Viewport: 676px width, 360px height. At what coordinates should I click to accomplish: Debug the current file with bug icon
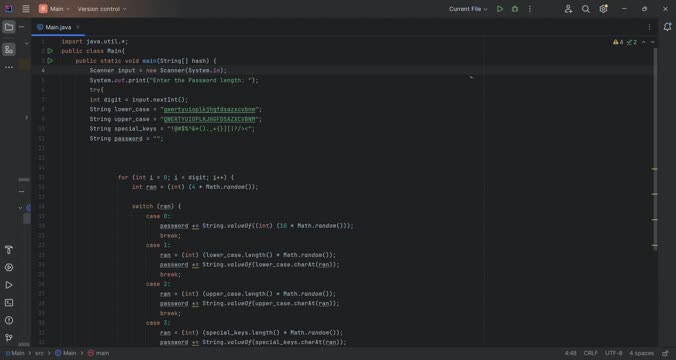[x=515, y=9]
